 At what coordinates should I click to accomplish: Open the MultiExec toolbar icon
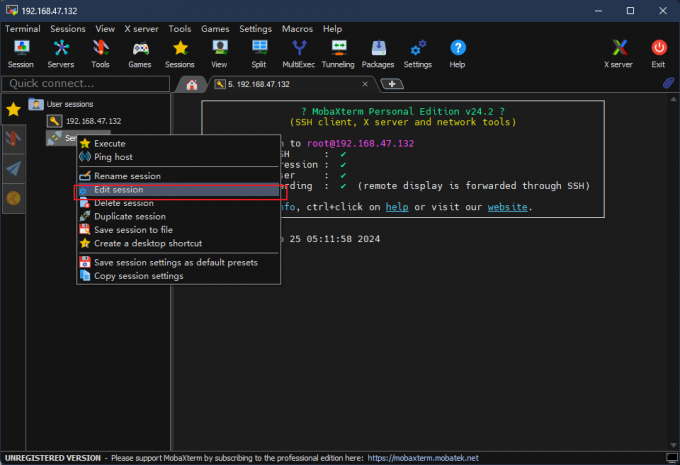(298, 54)
